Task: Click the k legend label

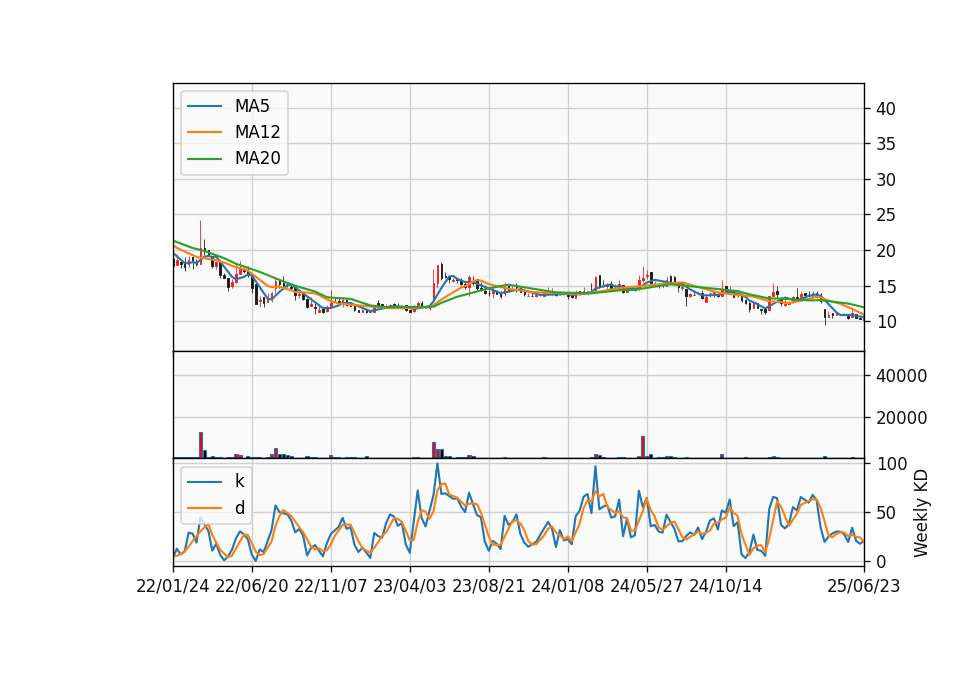Action: (x=239, y=481)
